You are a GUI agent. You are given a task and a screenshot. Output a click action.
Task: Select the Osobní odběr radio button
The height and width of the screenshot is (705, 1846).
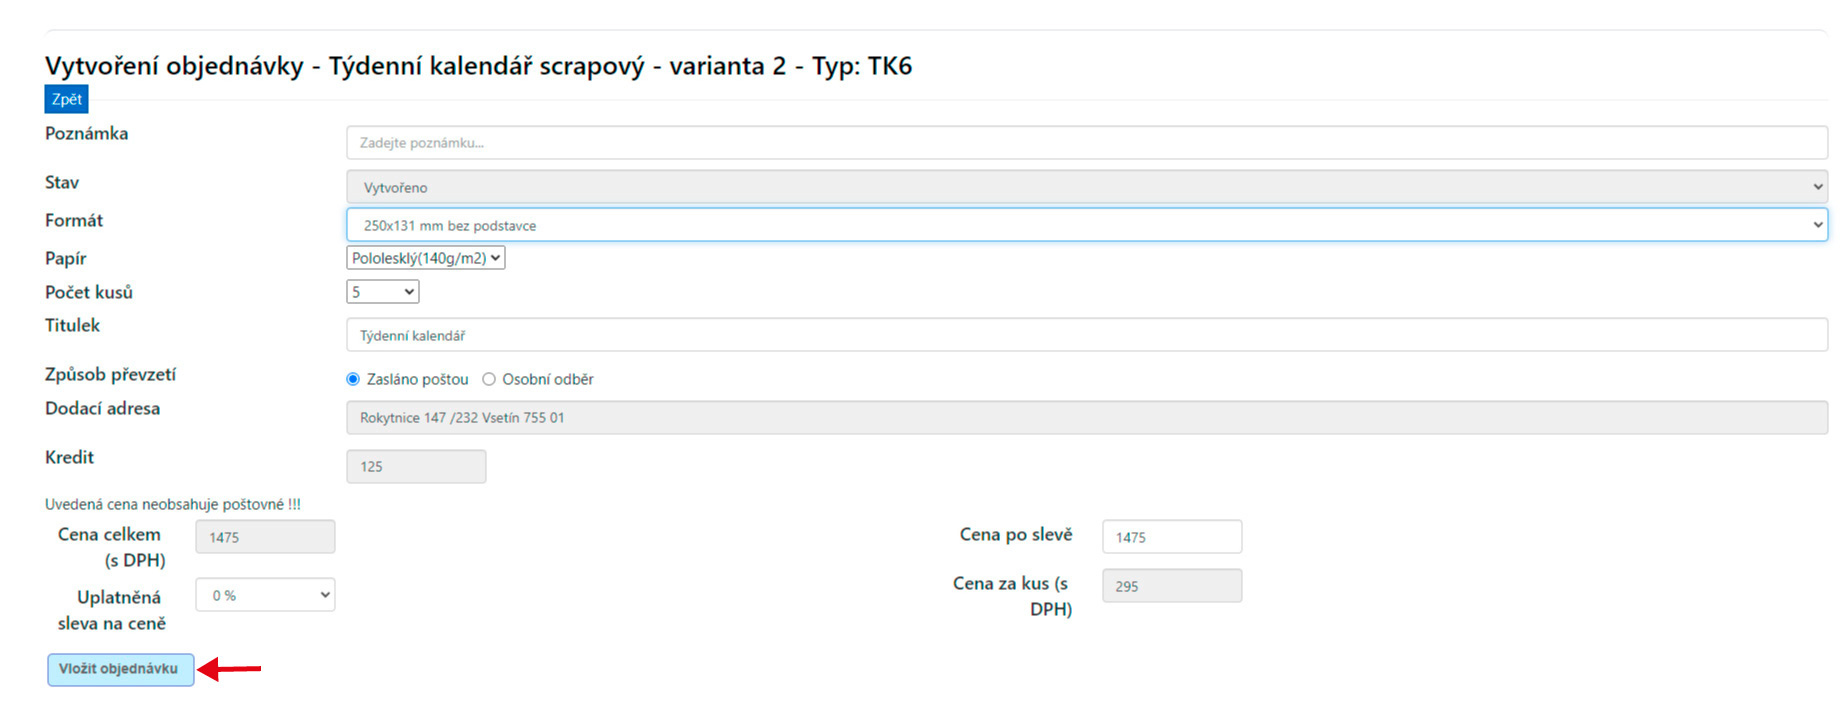[489, 379]
